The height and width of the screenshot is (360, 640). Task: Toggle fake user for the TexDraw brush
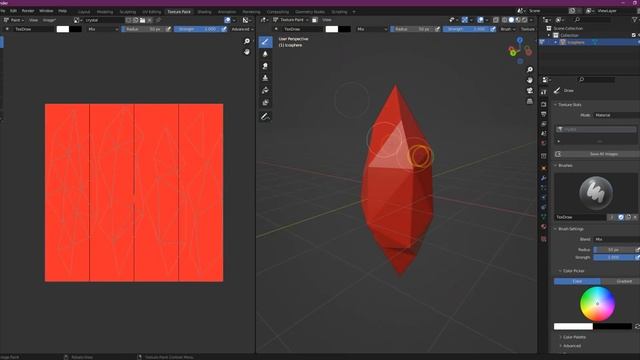click(621, 217)
